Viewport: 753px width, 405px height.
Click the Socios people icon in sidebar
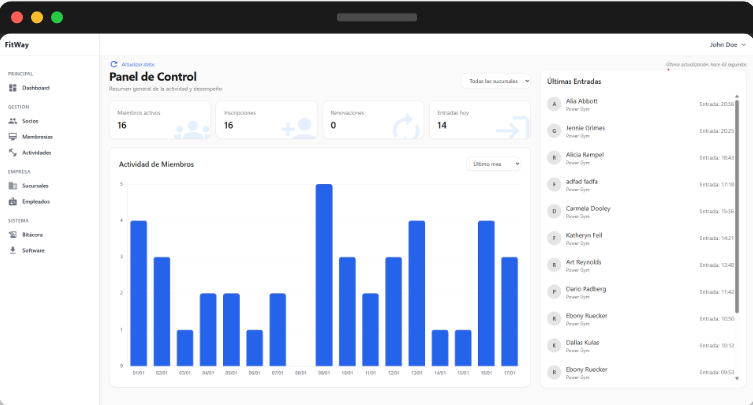(12, 121)
